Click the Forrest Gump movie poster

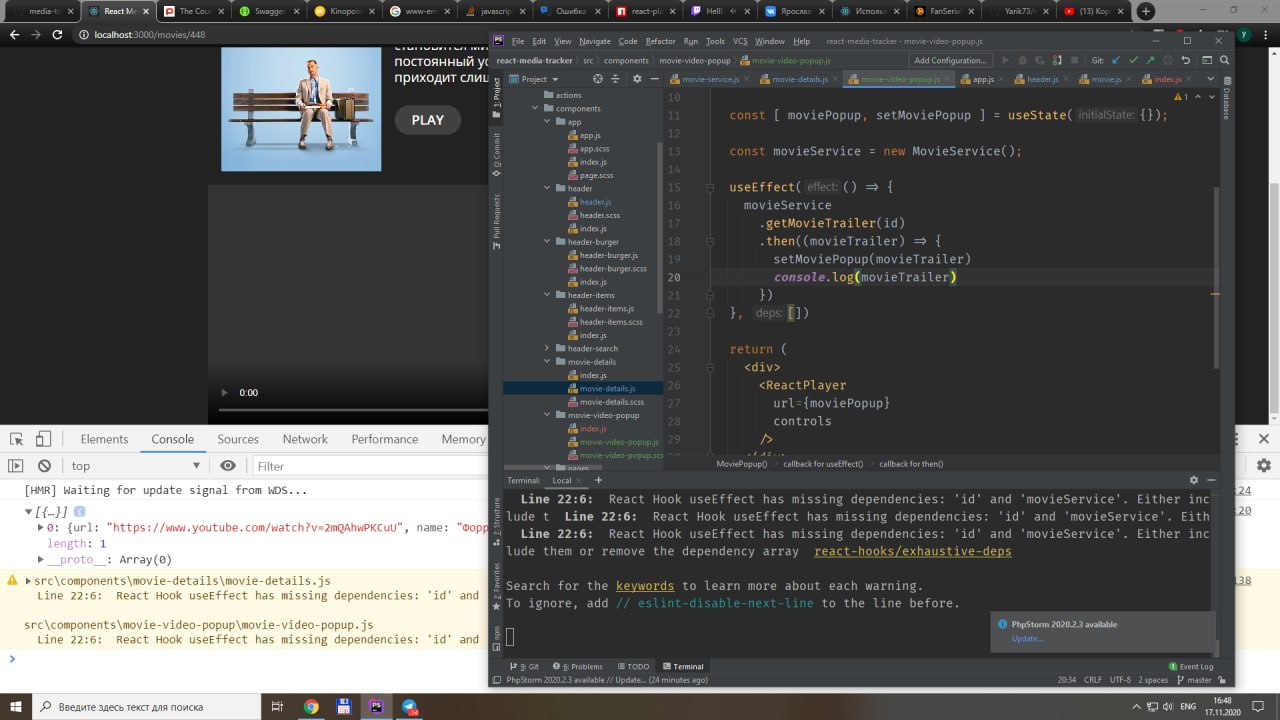tap(301, 109)
